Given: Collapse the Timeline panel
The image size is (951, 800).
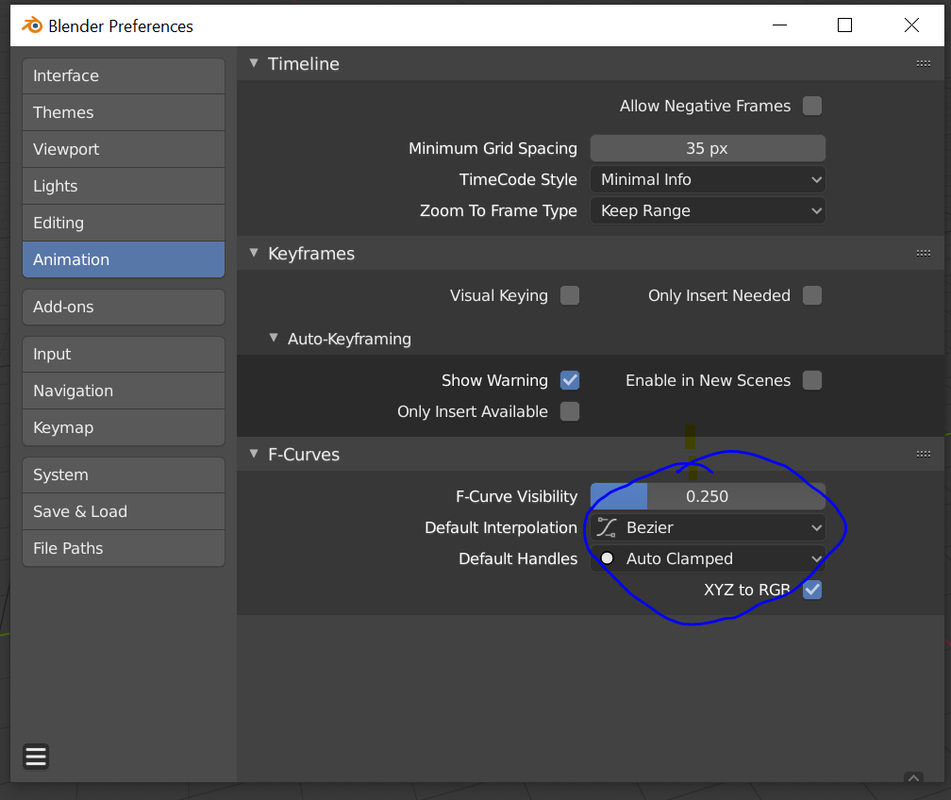Looking at the screenshot, I should [254, 63].
